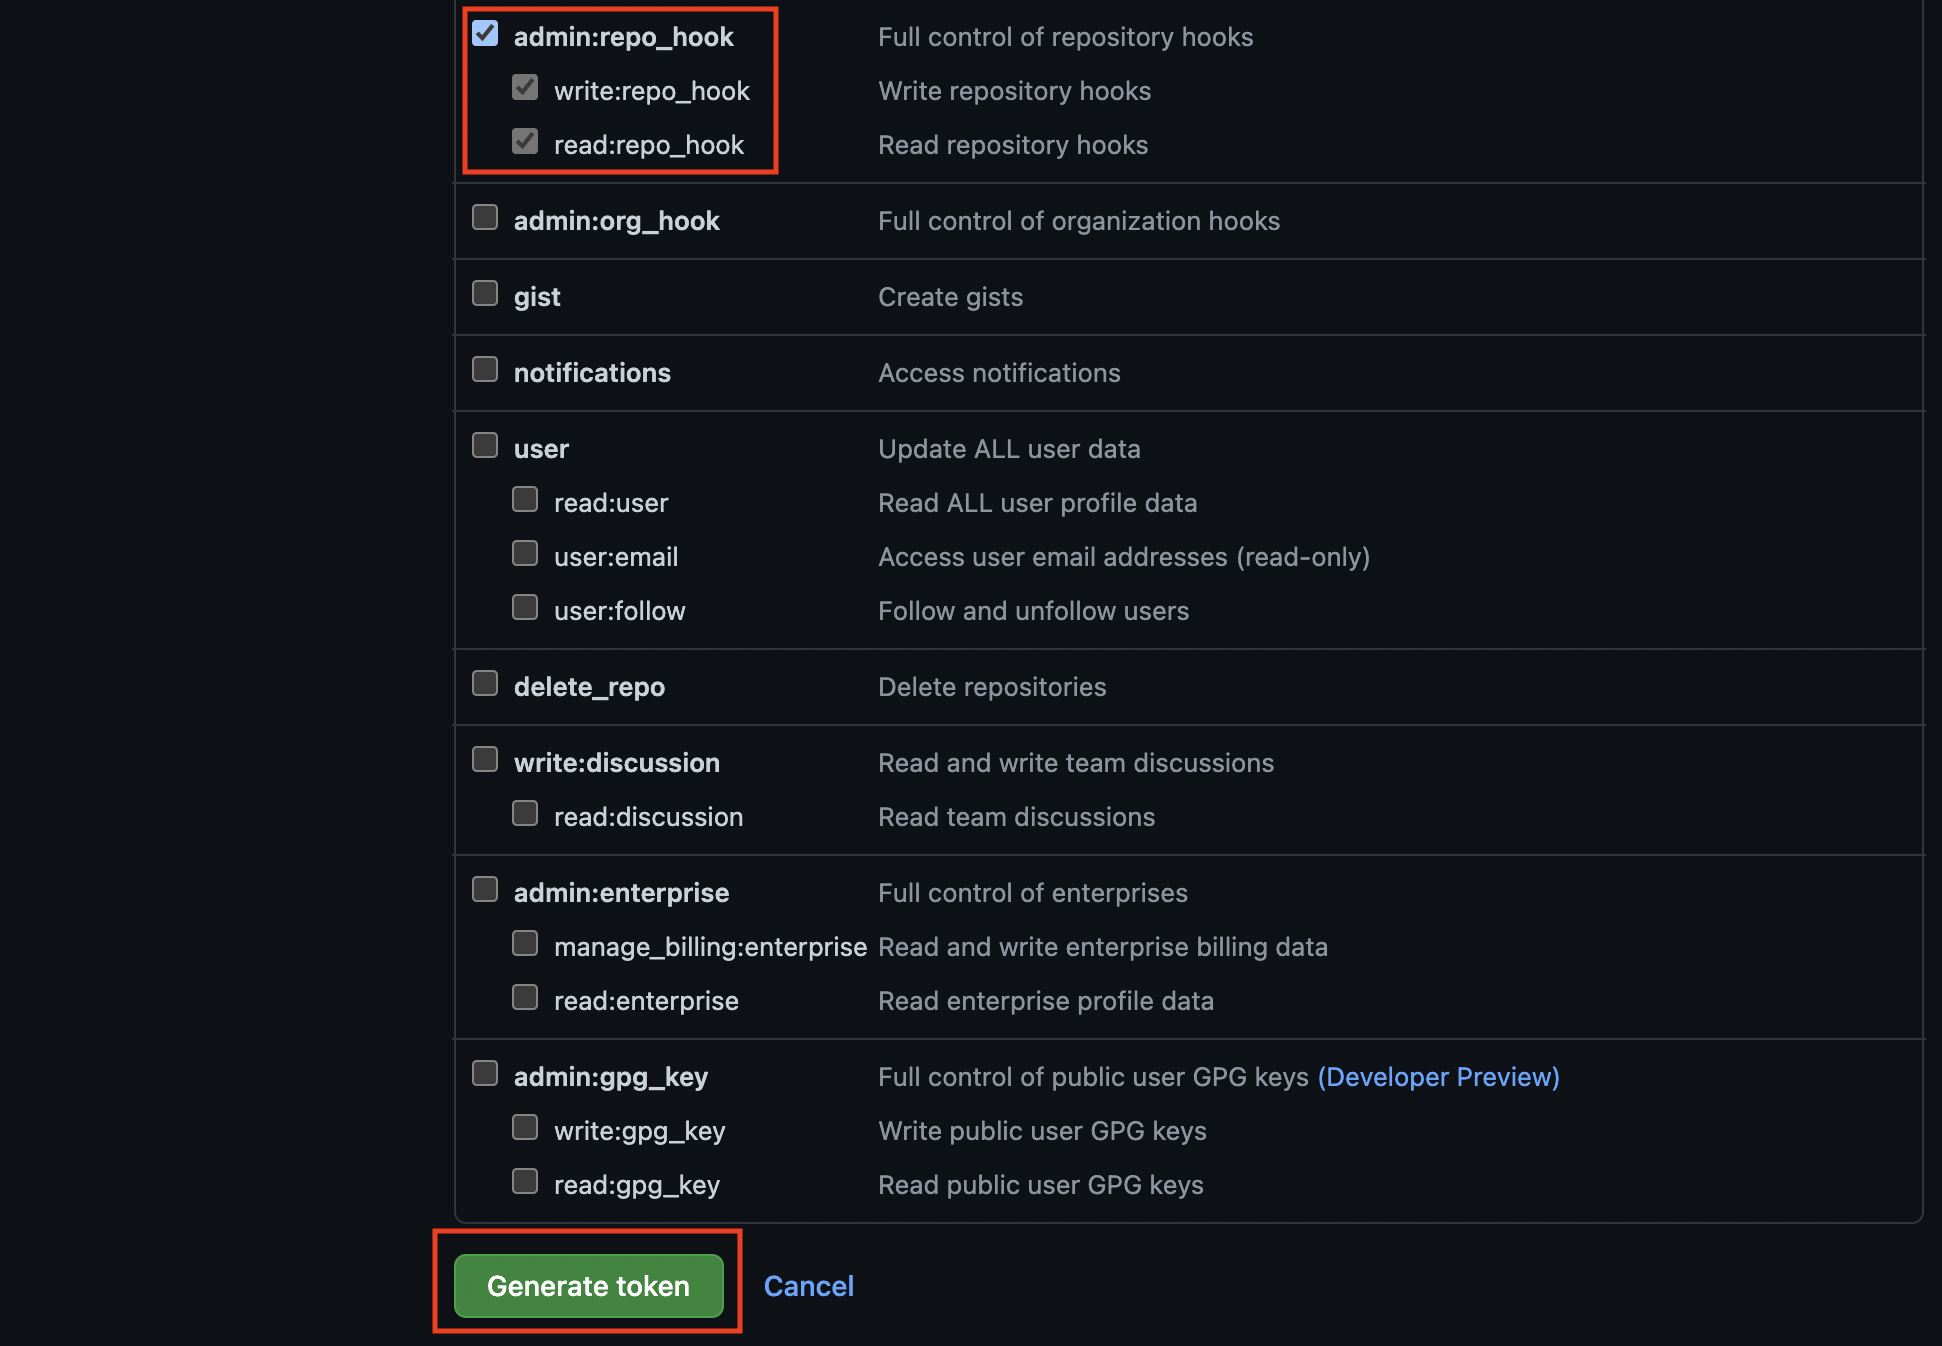Click the Generate token button
Screen dimensions: 1942x1346
[x=588, y=1286]
